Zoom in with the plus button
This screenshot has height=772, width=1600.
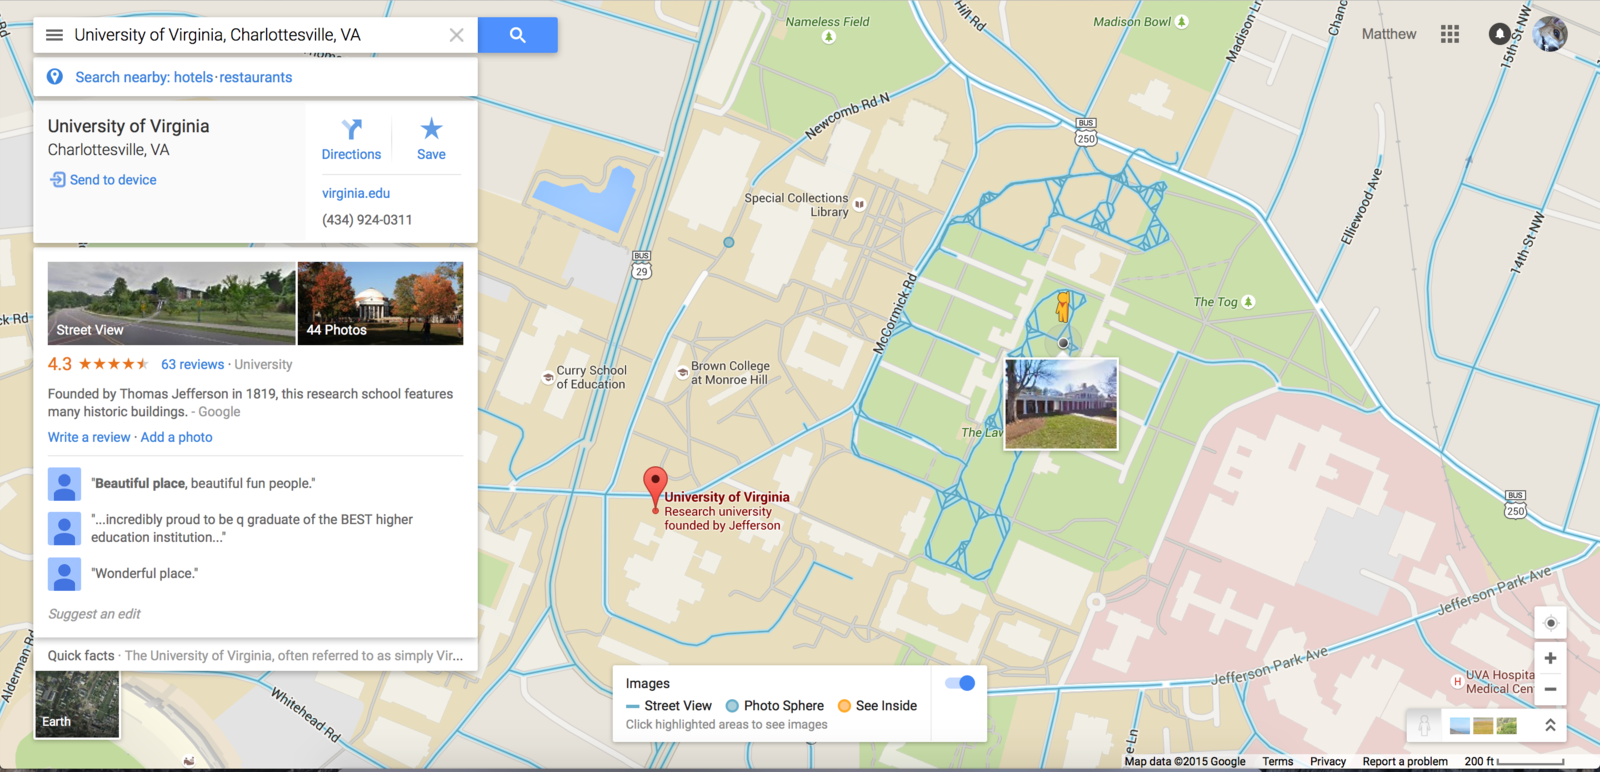tap(1550, 658)
